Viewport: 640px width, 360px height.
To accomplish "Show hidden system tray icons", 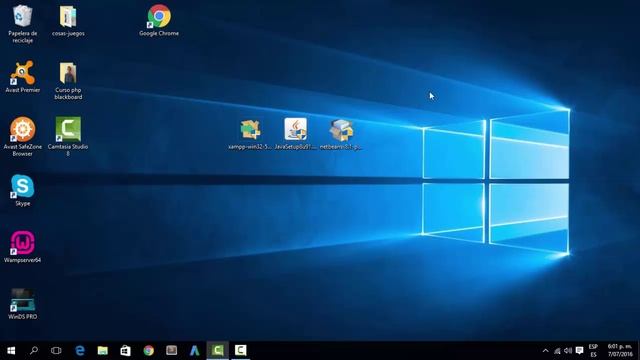I will (545, 351).
